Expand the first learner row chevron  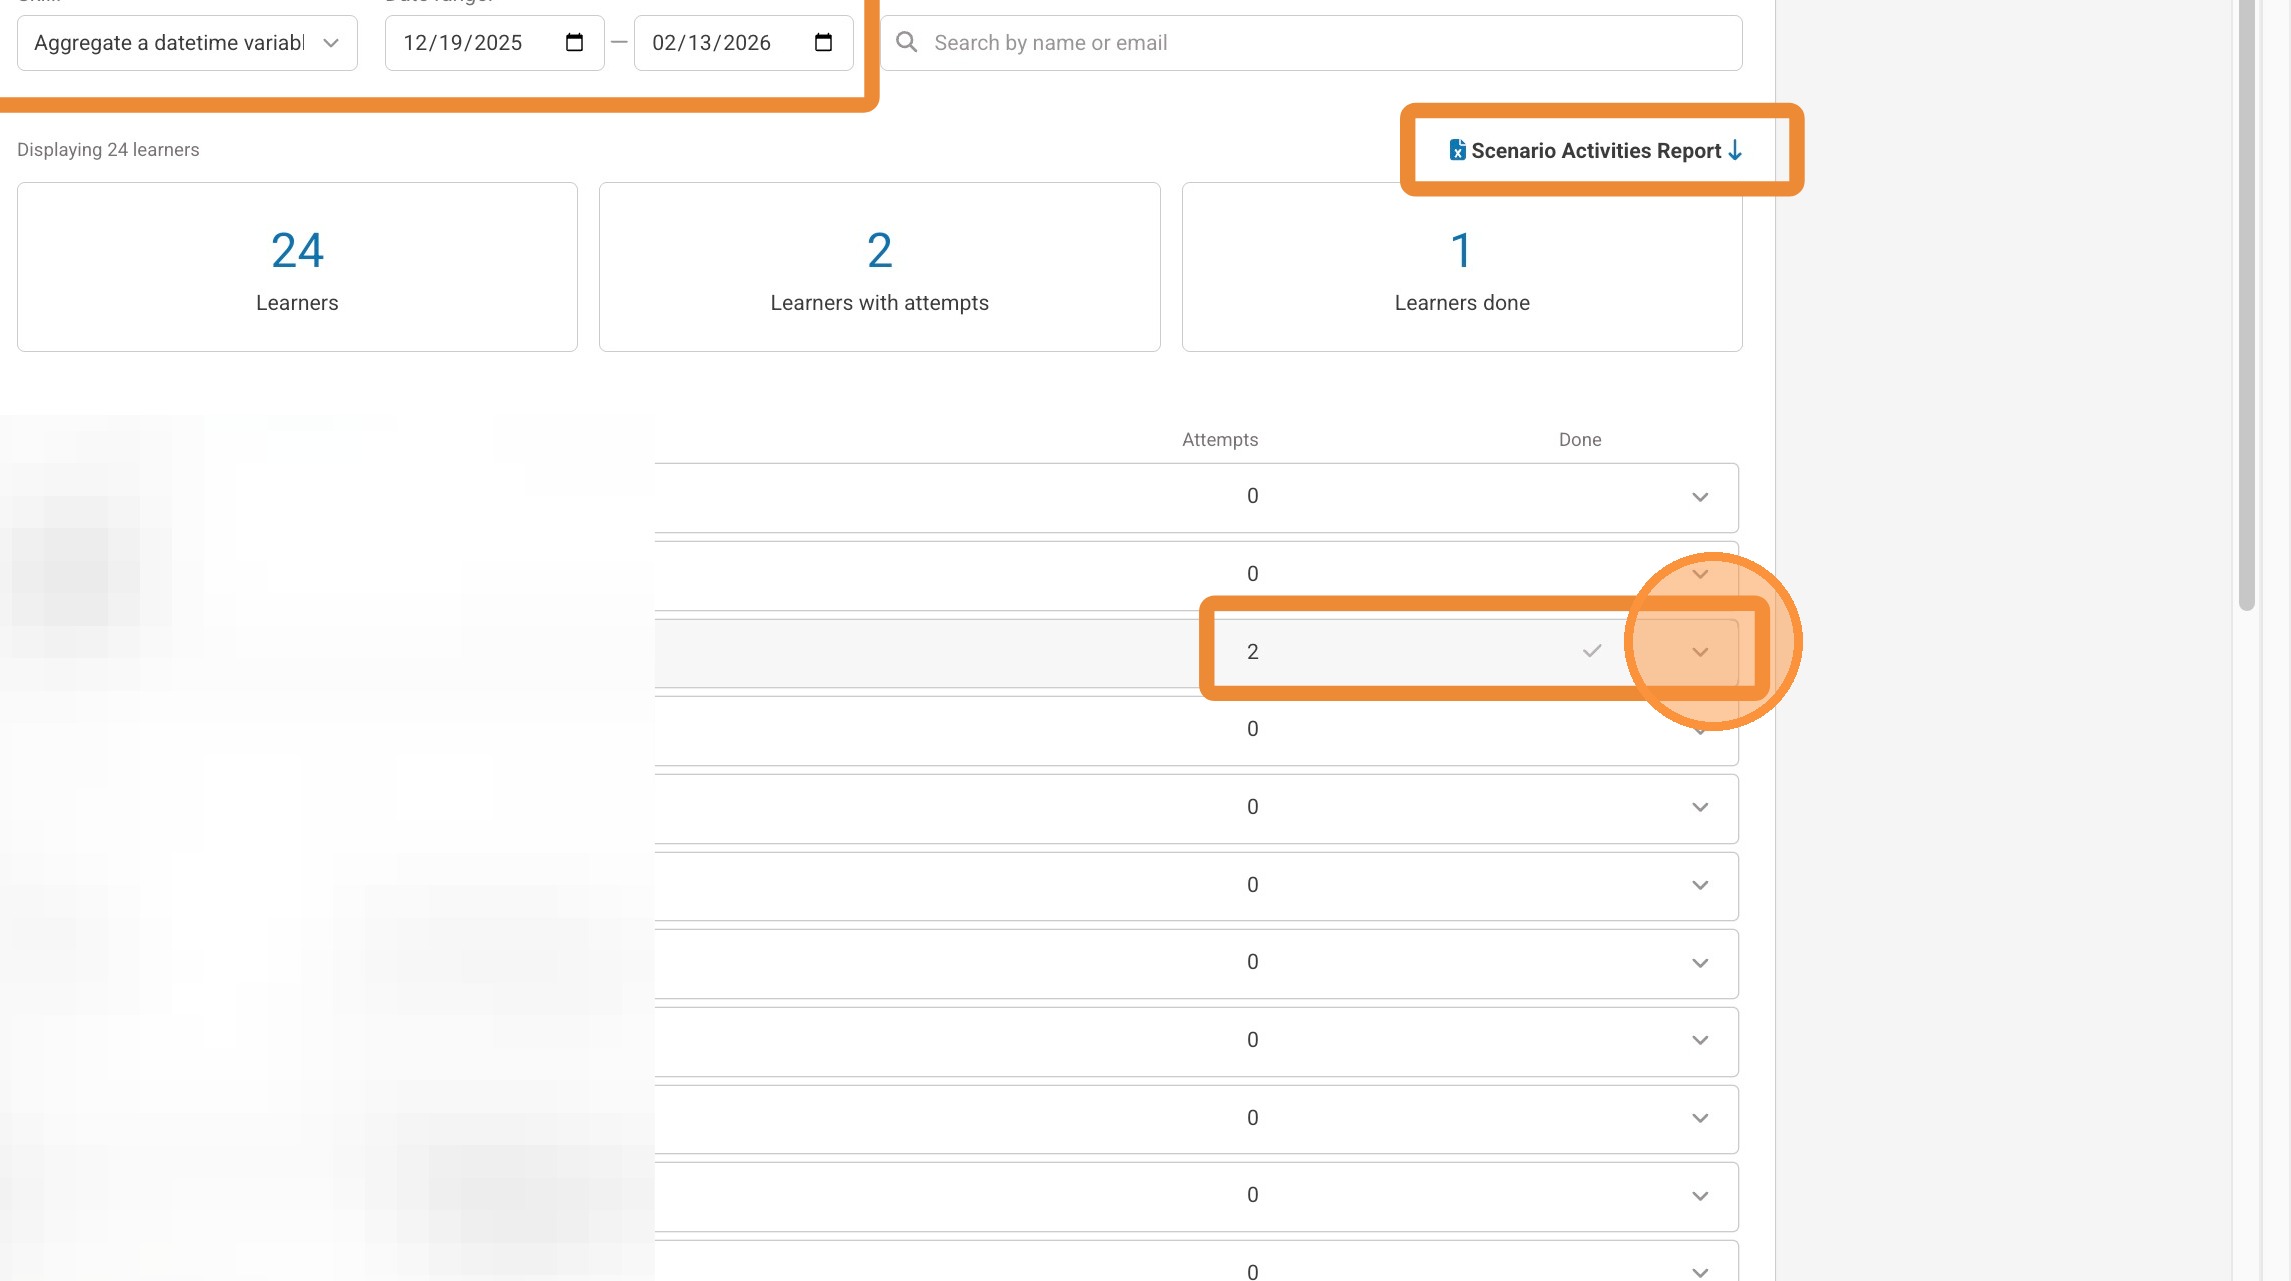point(1699,497)
